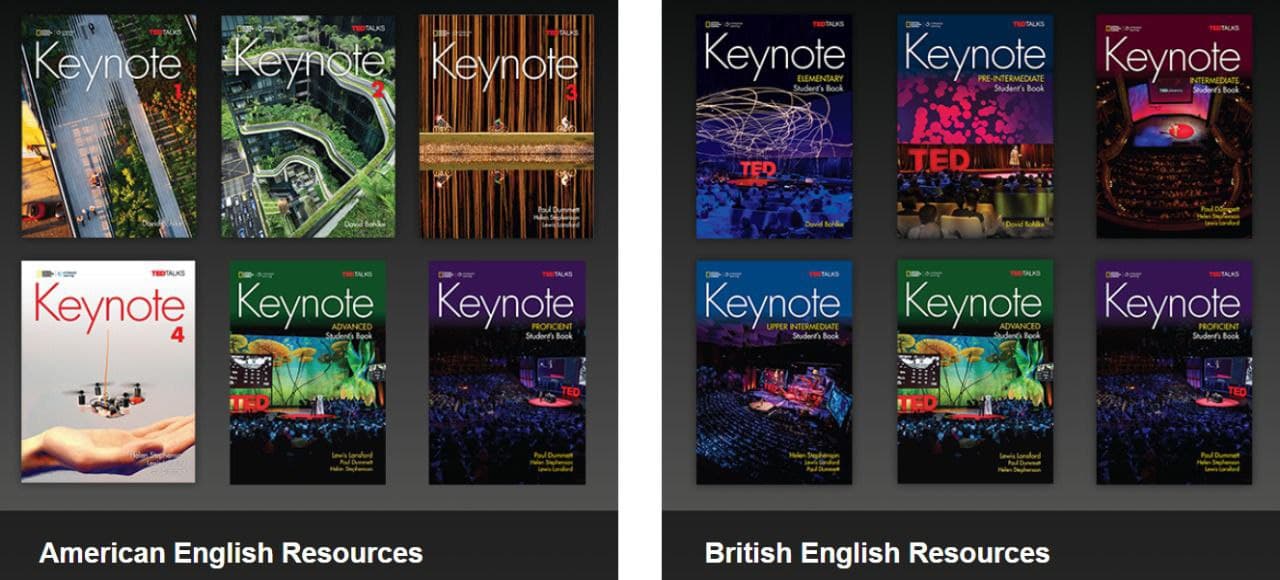The image size is (1280, 580).
Task: Click author David Bohlke on Keynote 2 cover
Action: coord(370,225)
